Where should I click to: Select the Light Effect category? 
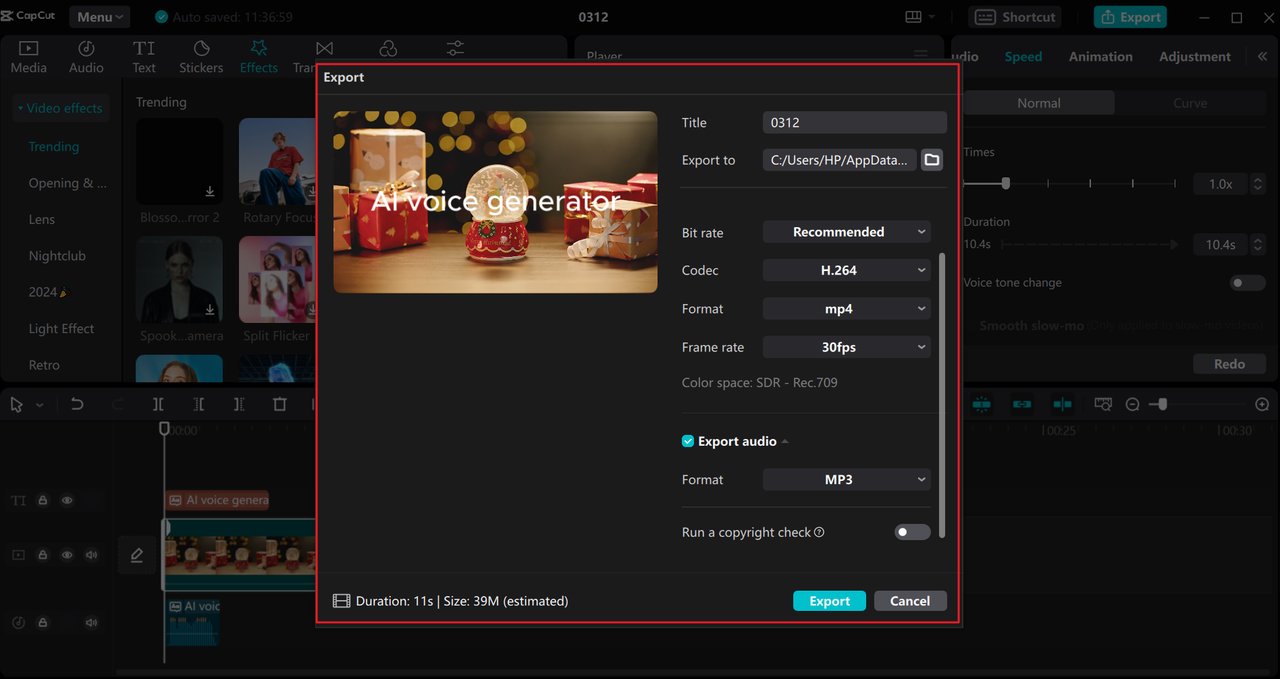61,328
